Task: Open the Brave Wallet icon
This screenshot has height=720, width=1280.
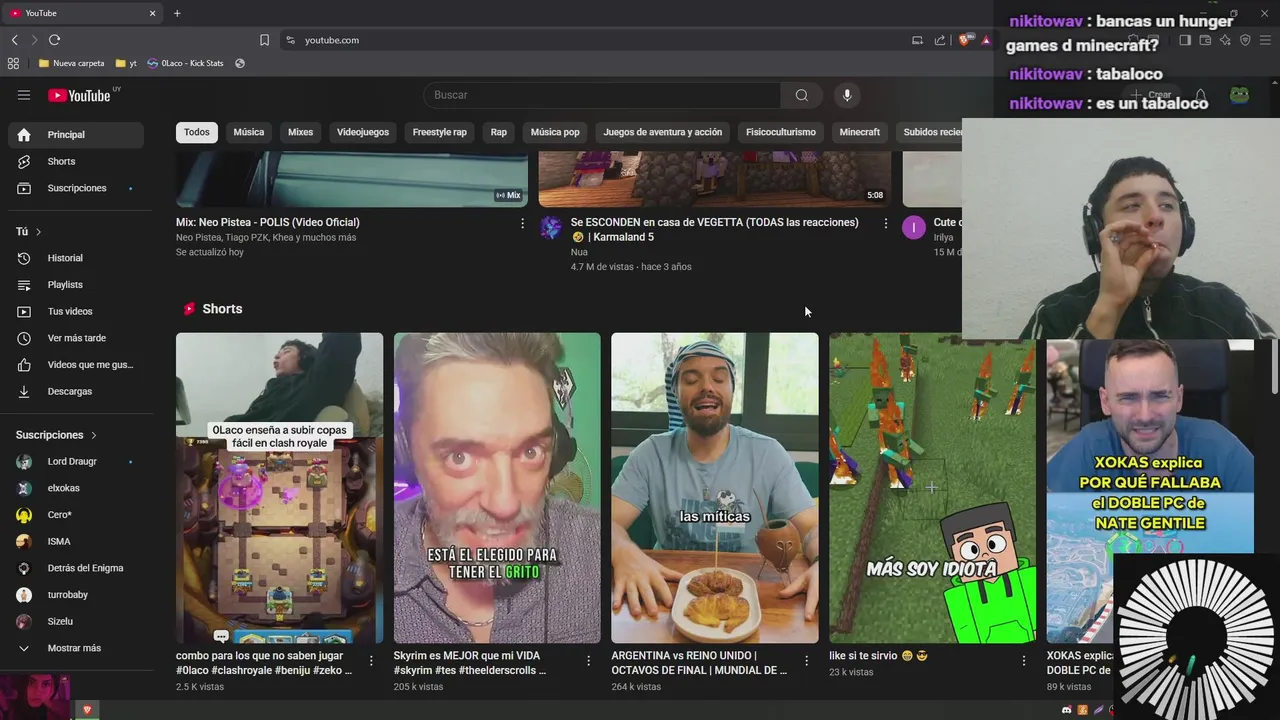Action: (x=1205, y=40)
